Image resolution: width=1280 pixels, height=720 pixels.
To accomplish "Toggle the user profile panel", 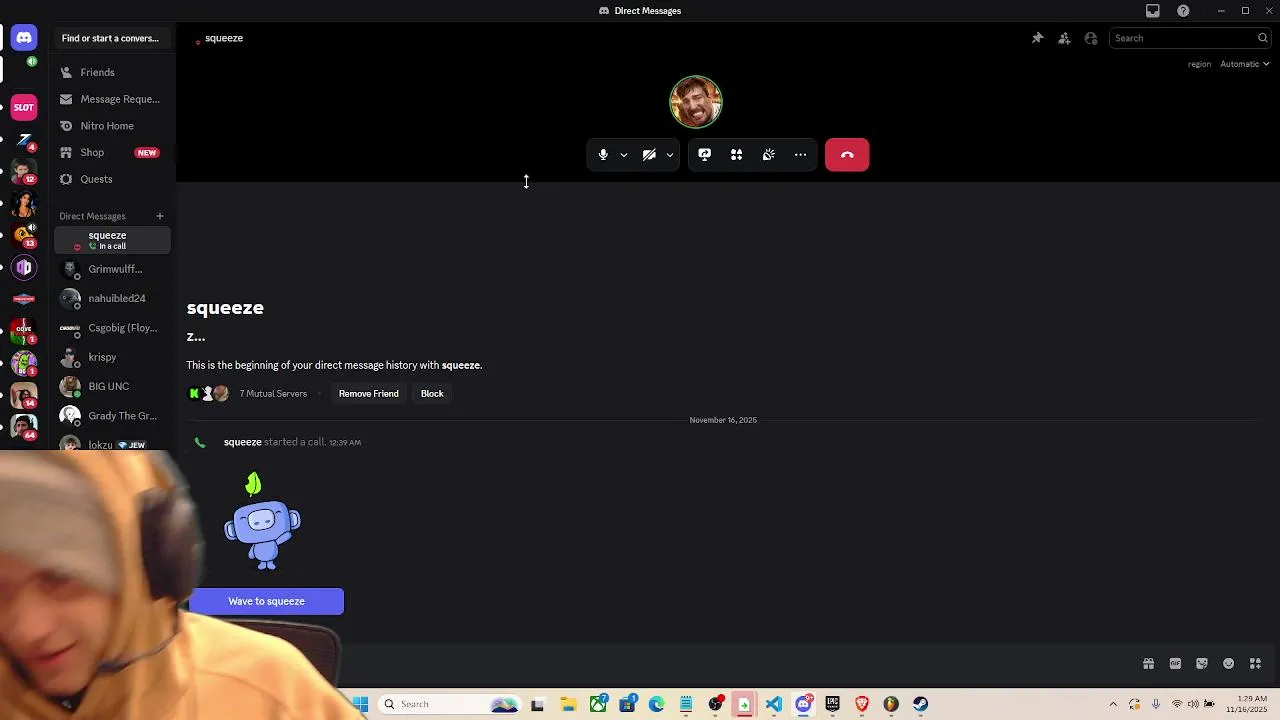I will tap(1091, 38).
